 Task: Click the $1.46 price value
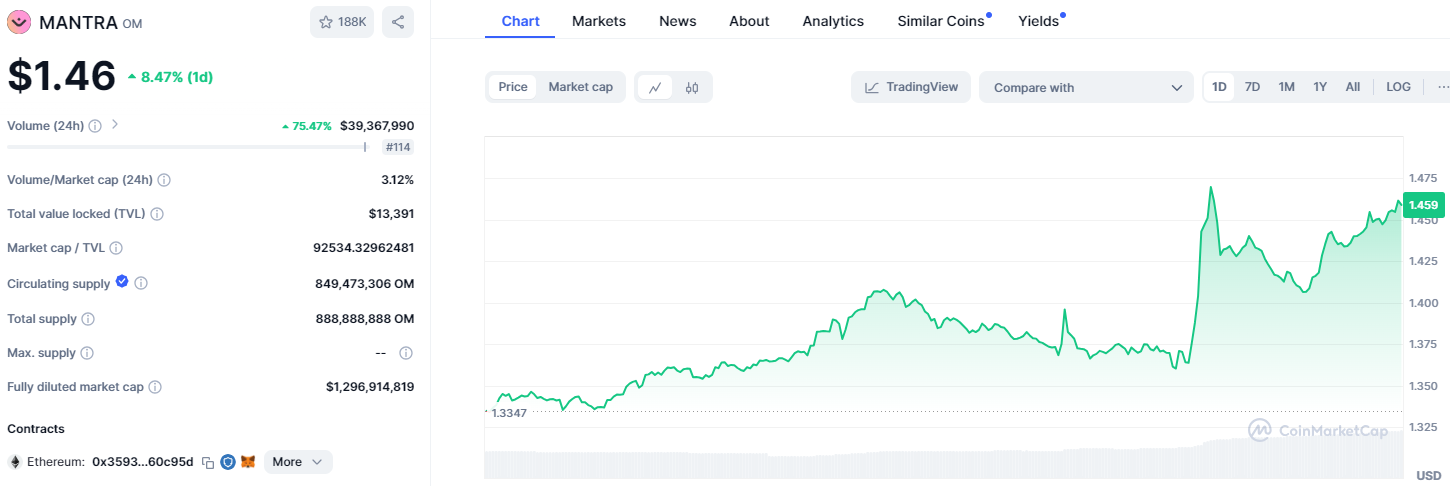(x=62, y=77)
